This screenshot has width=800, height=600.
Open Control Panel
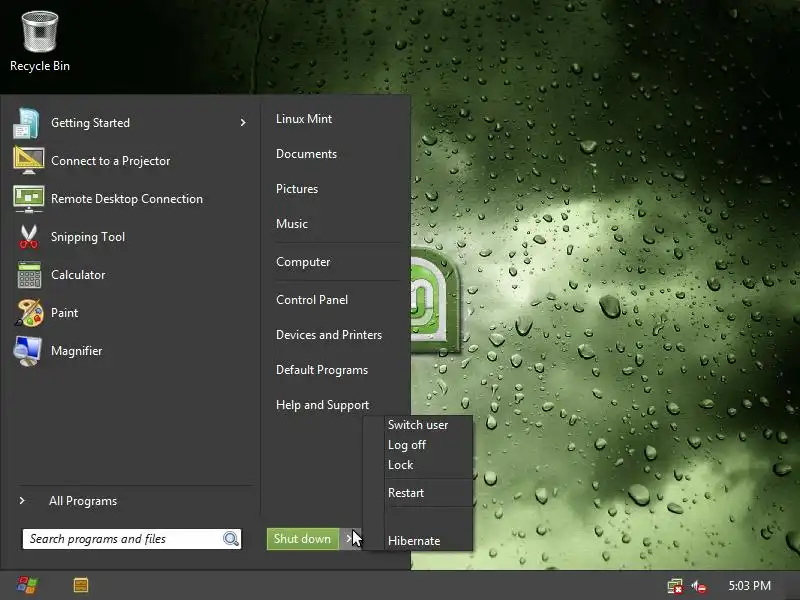pyautogui.click(x=312, y=300)
